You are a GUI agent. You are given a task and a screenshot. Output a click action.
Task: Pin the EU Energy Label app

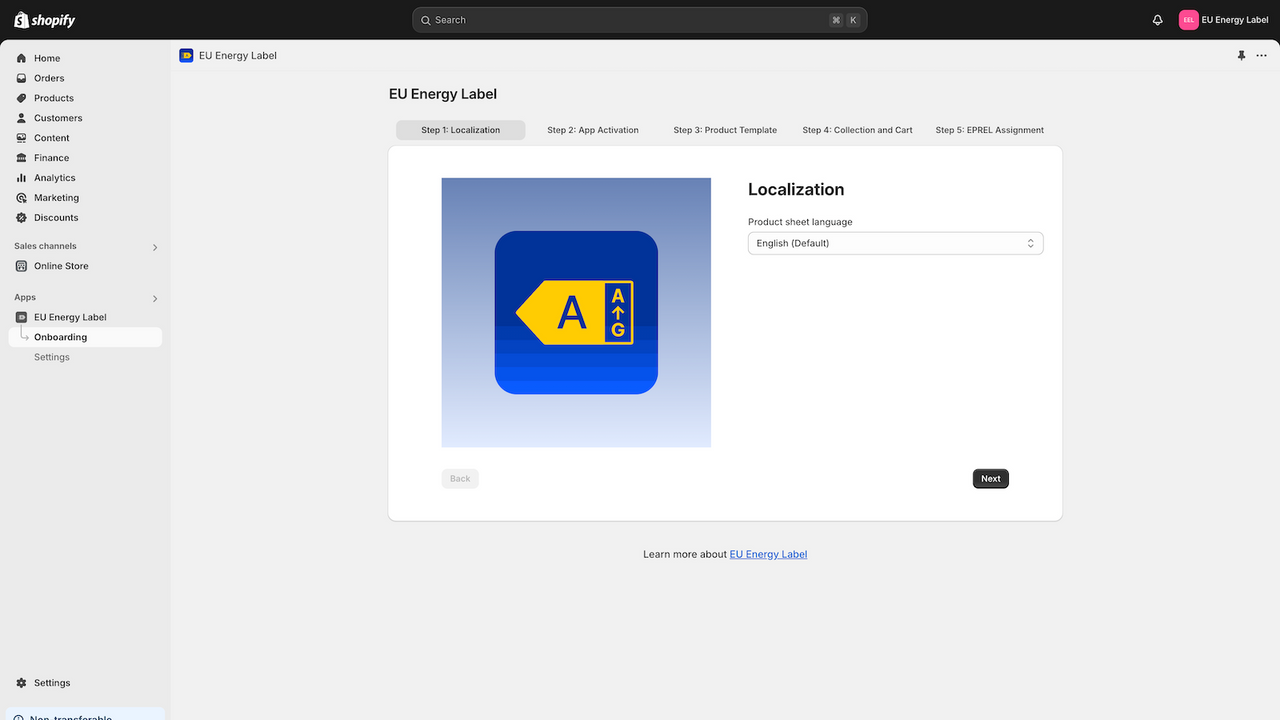1241,56
